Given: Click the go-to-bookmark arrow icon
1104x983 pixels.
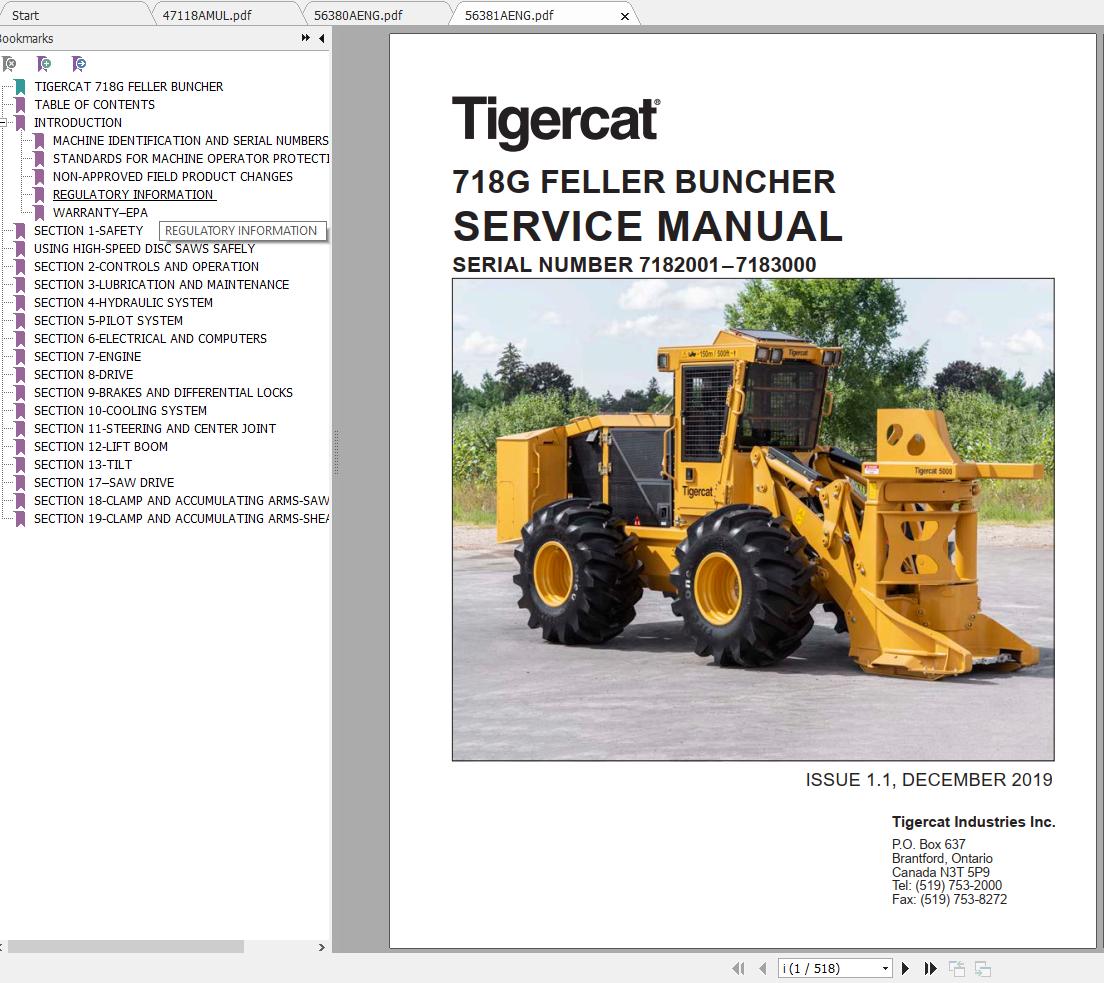Looking at the screenshot, I should coord(78,63).
